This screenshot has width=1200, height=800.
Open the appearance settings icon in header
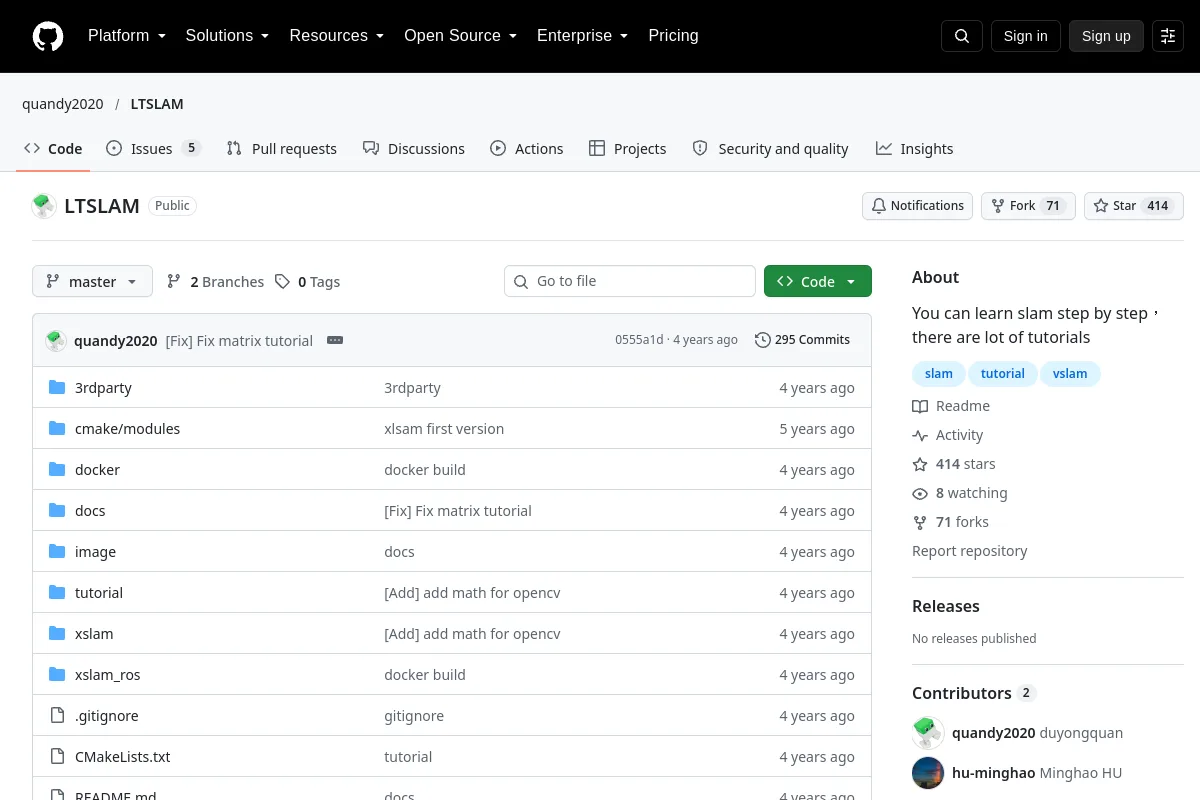(1168, 36)
